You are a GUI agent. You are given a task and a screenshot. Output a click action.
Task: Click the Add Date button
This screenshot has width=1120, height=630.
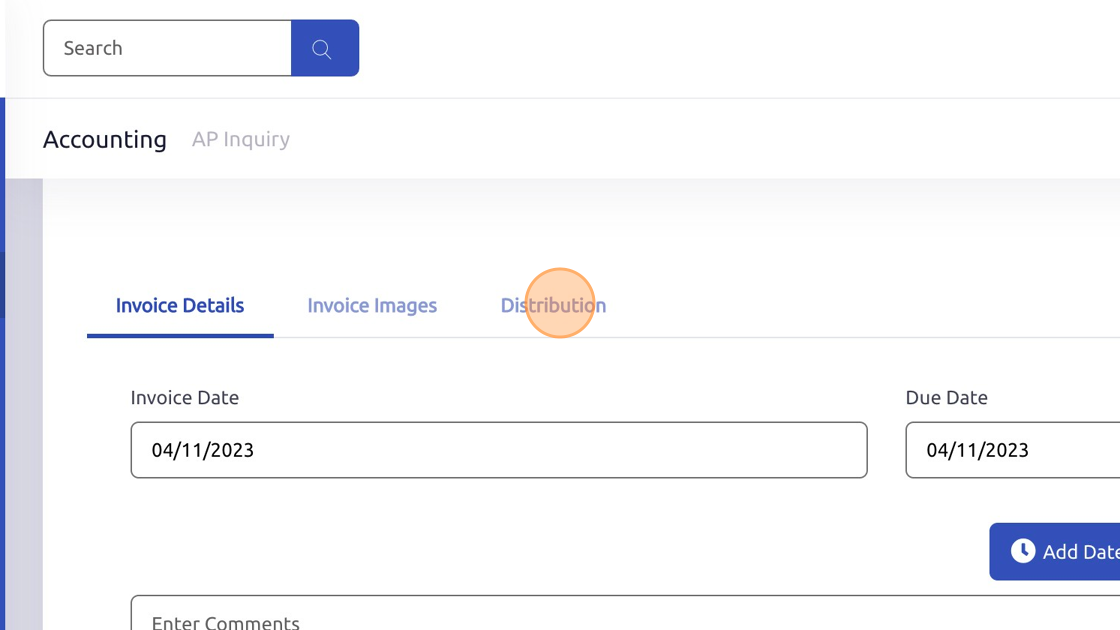coord(1055,551)
